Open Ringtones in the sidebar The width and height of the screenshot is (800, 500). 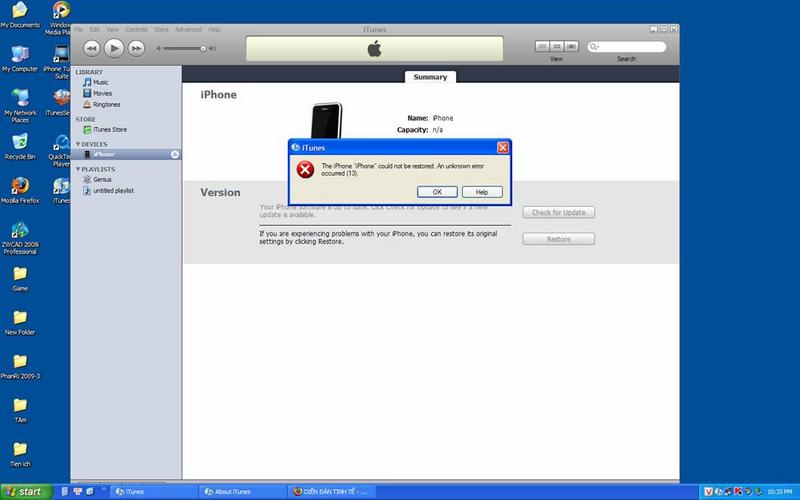tap(106, 104)
